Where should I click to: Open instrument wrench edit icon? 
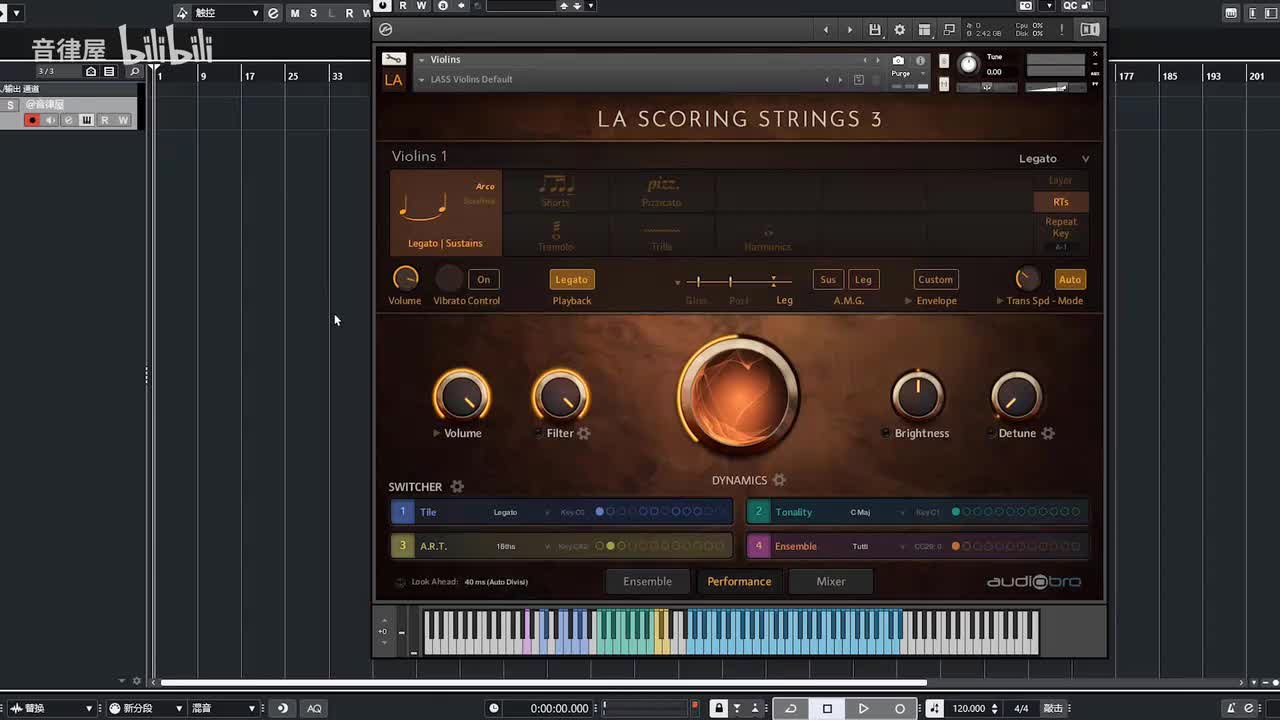(x=394, y=59)
